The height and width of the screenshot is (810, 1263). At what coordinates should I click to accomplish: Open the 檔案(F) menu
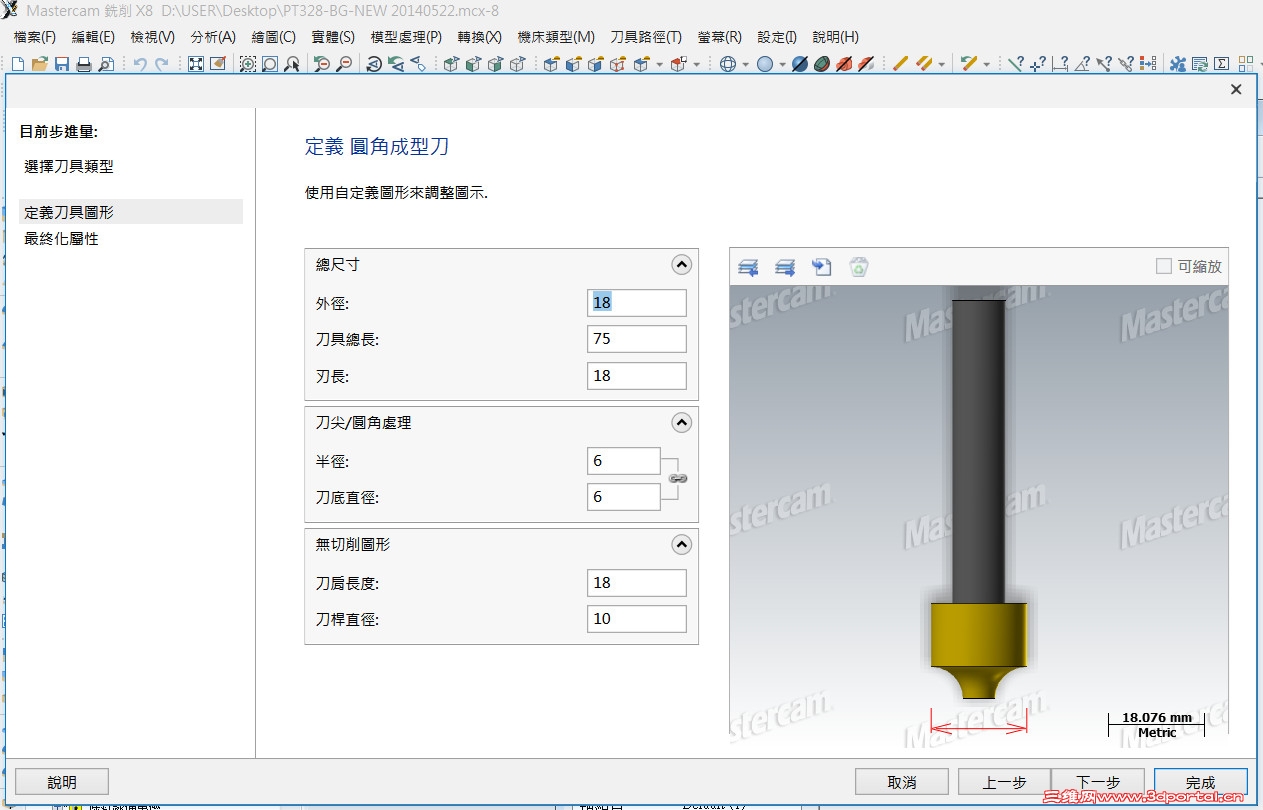(35, 37)
